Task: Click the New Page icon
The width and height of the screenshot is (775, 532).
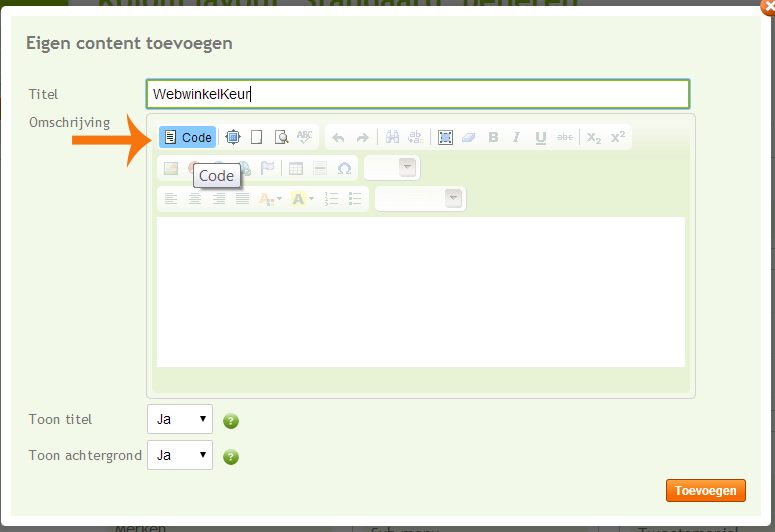Action: [256, 137]
